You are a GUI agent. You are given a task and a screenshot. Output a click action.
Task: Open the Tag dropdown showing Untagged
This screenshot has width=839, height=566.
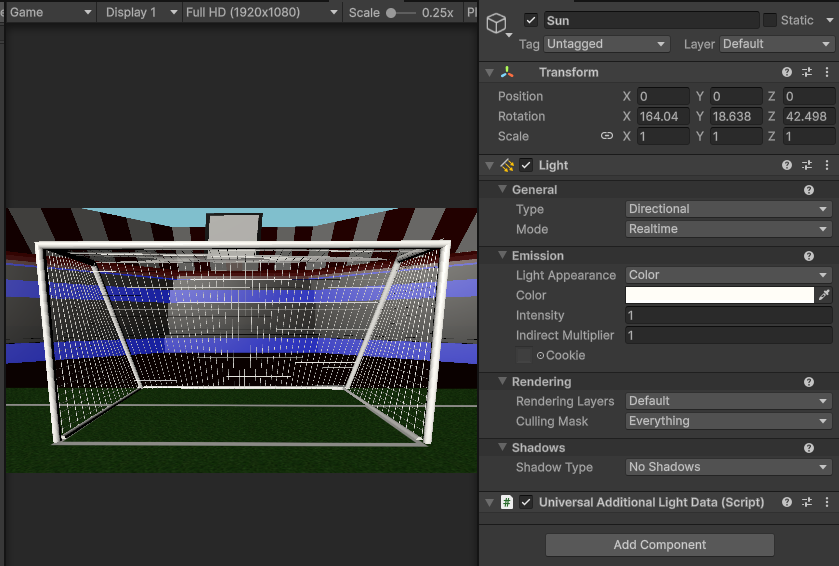(x=607, y=44)
